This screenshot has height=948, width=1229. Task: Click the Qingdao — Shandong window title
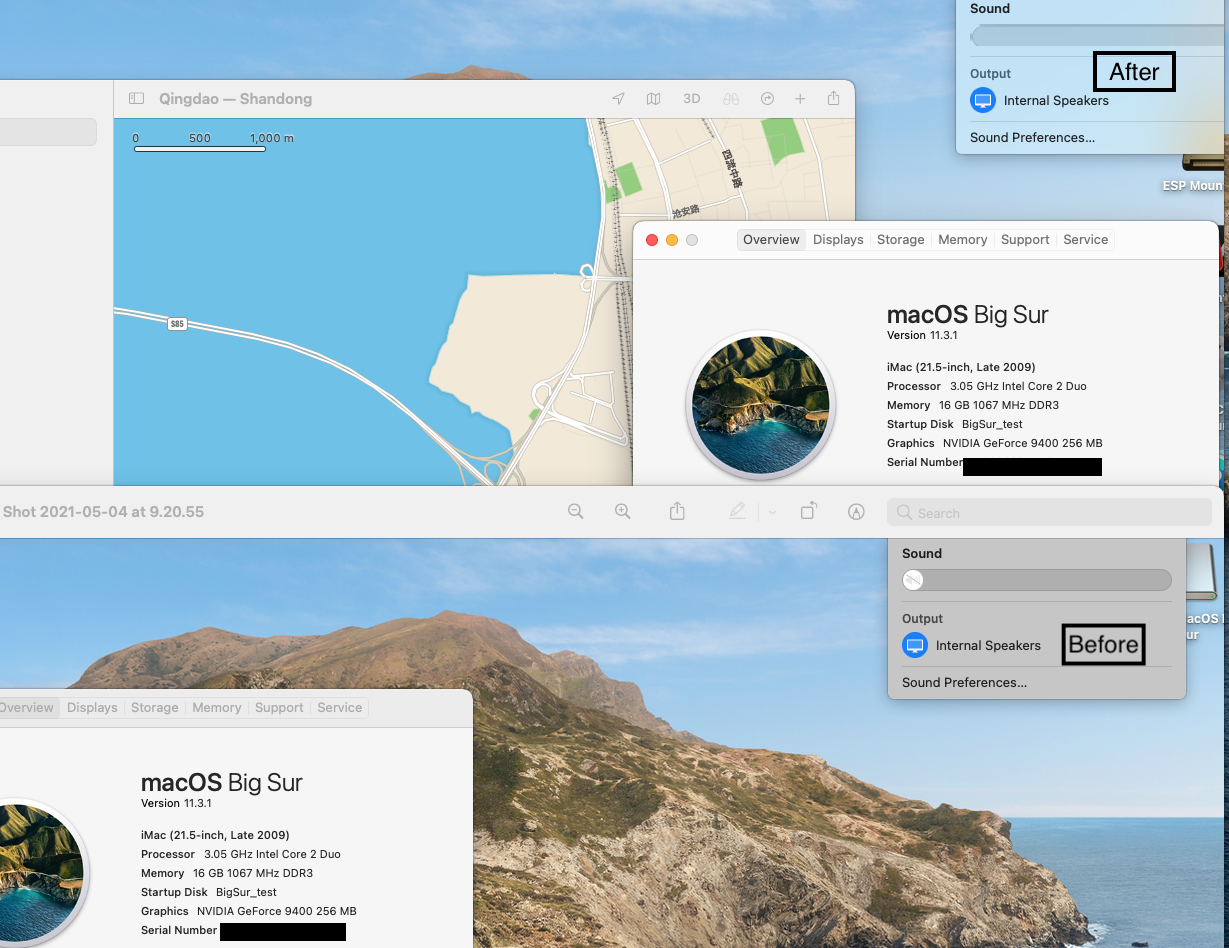235,99
